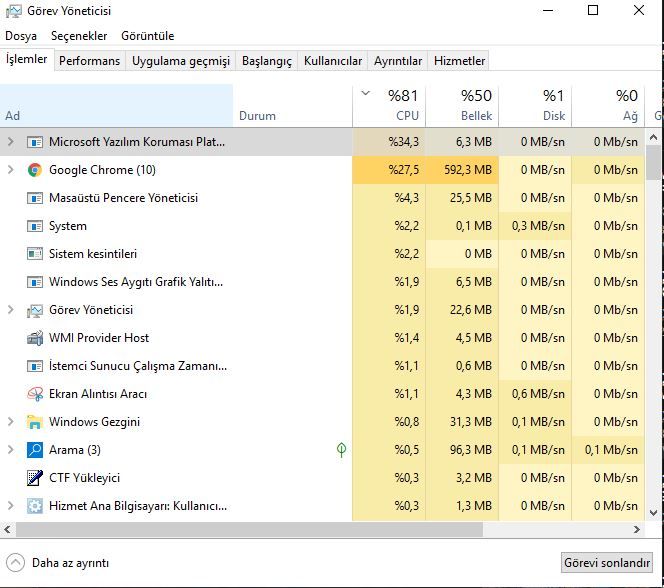The image size is (664, 588).
Task: Click the horizontal scrollbar left arrow
Action: pyautogui.click(x=7, y=529)
